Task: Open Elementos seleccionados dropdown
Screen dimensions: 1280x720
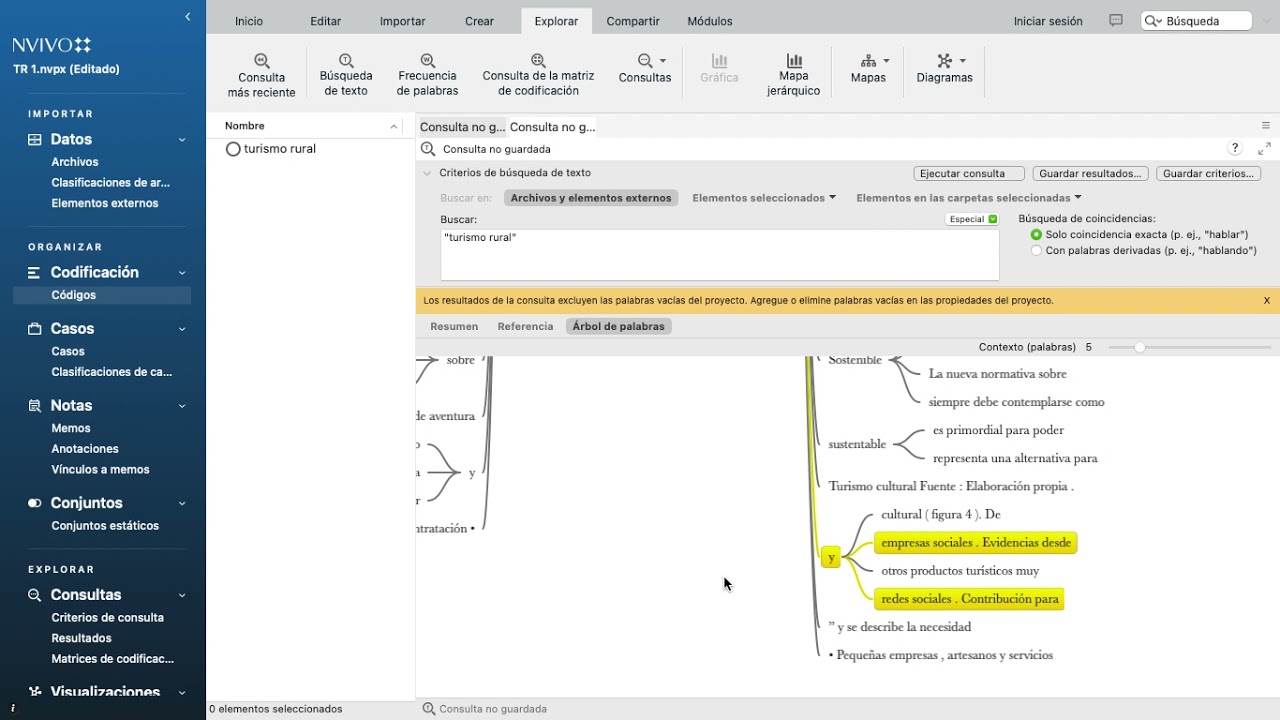Action: [764, 198]
